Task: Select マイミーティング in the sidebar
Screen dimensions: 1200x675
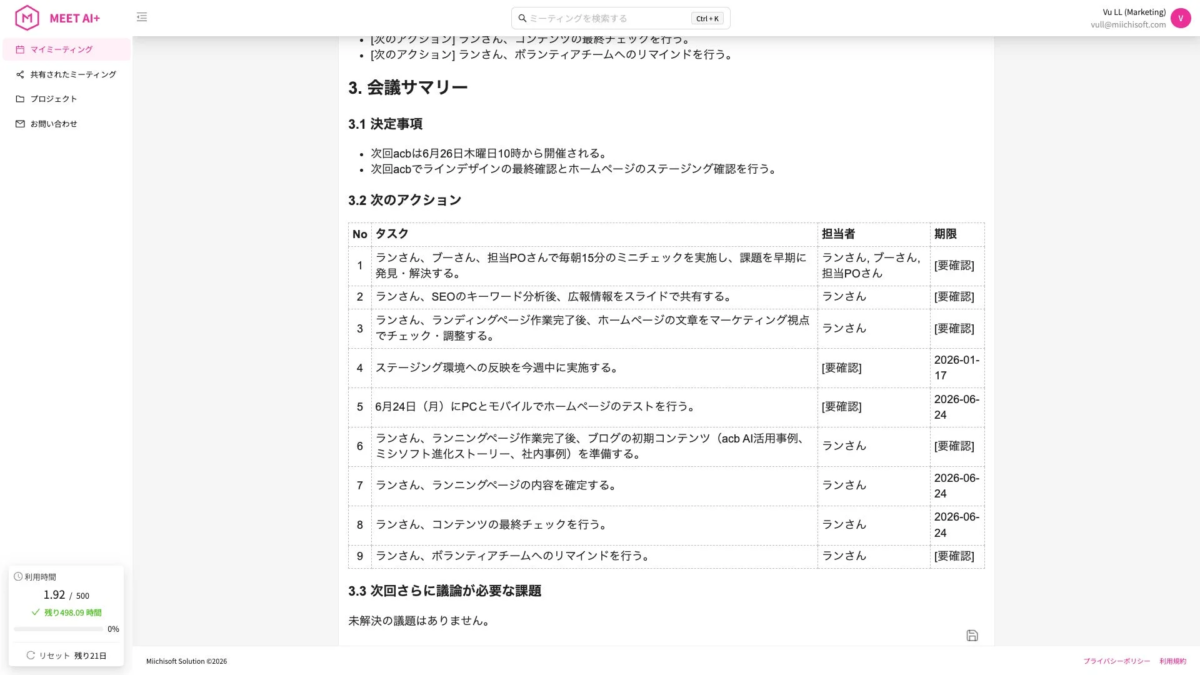Action: pos(67,49)
